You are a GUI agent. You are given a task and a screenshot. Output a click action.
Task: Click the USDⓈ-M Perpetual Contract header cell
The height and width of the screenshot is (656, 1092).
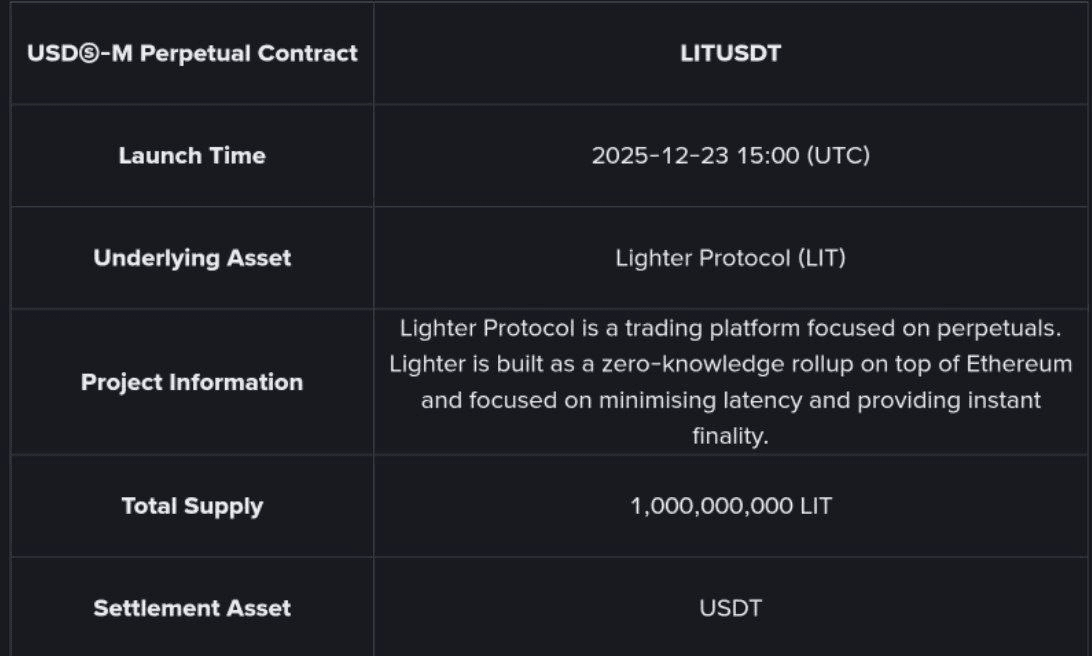pyautogui.click(x=192, y=53)
